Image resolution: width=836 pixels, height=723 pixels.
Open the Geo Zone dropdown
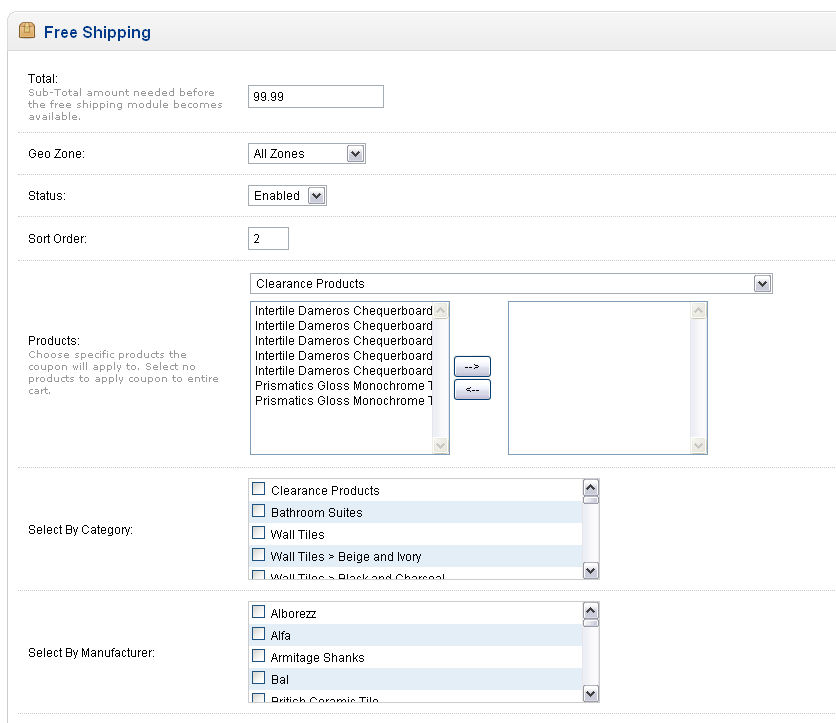[x=307, y=154]
